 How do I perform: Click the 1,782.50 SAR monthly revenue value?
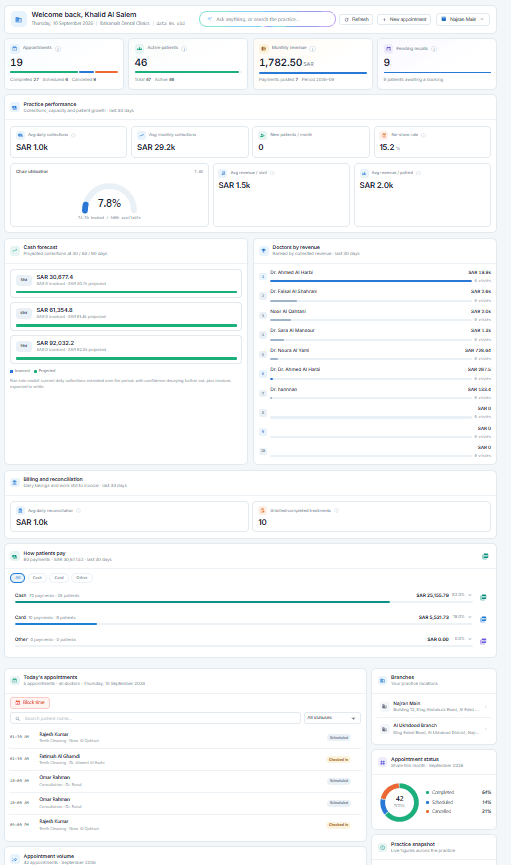pos(286,63)
